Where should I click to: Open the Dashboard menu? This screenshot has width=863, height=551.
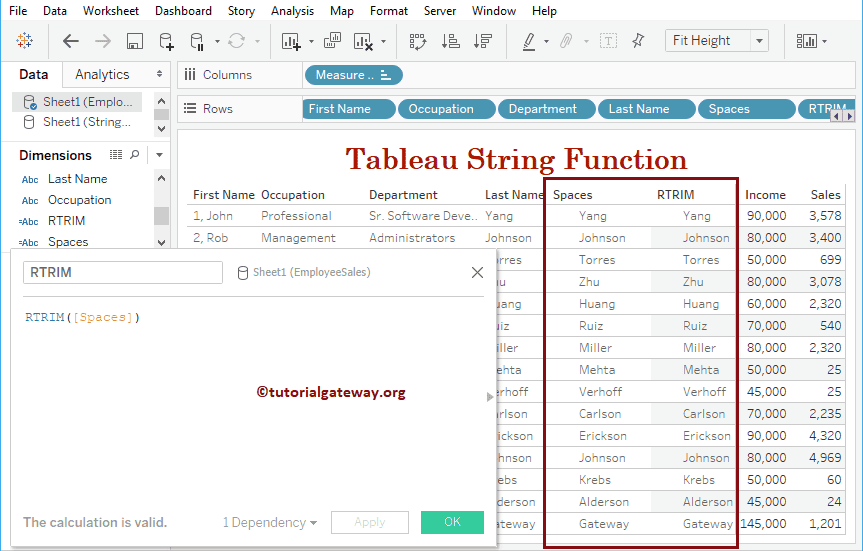click(x=183, y=11)
